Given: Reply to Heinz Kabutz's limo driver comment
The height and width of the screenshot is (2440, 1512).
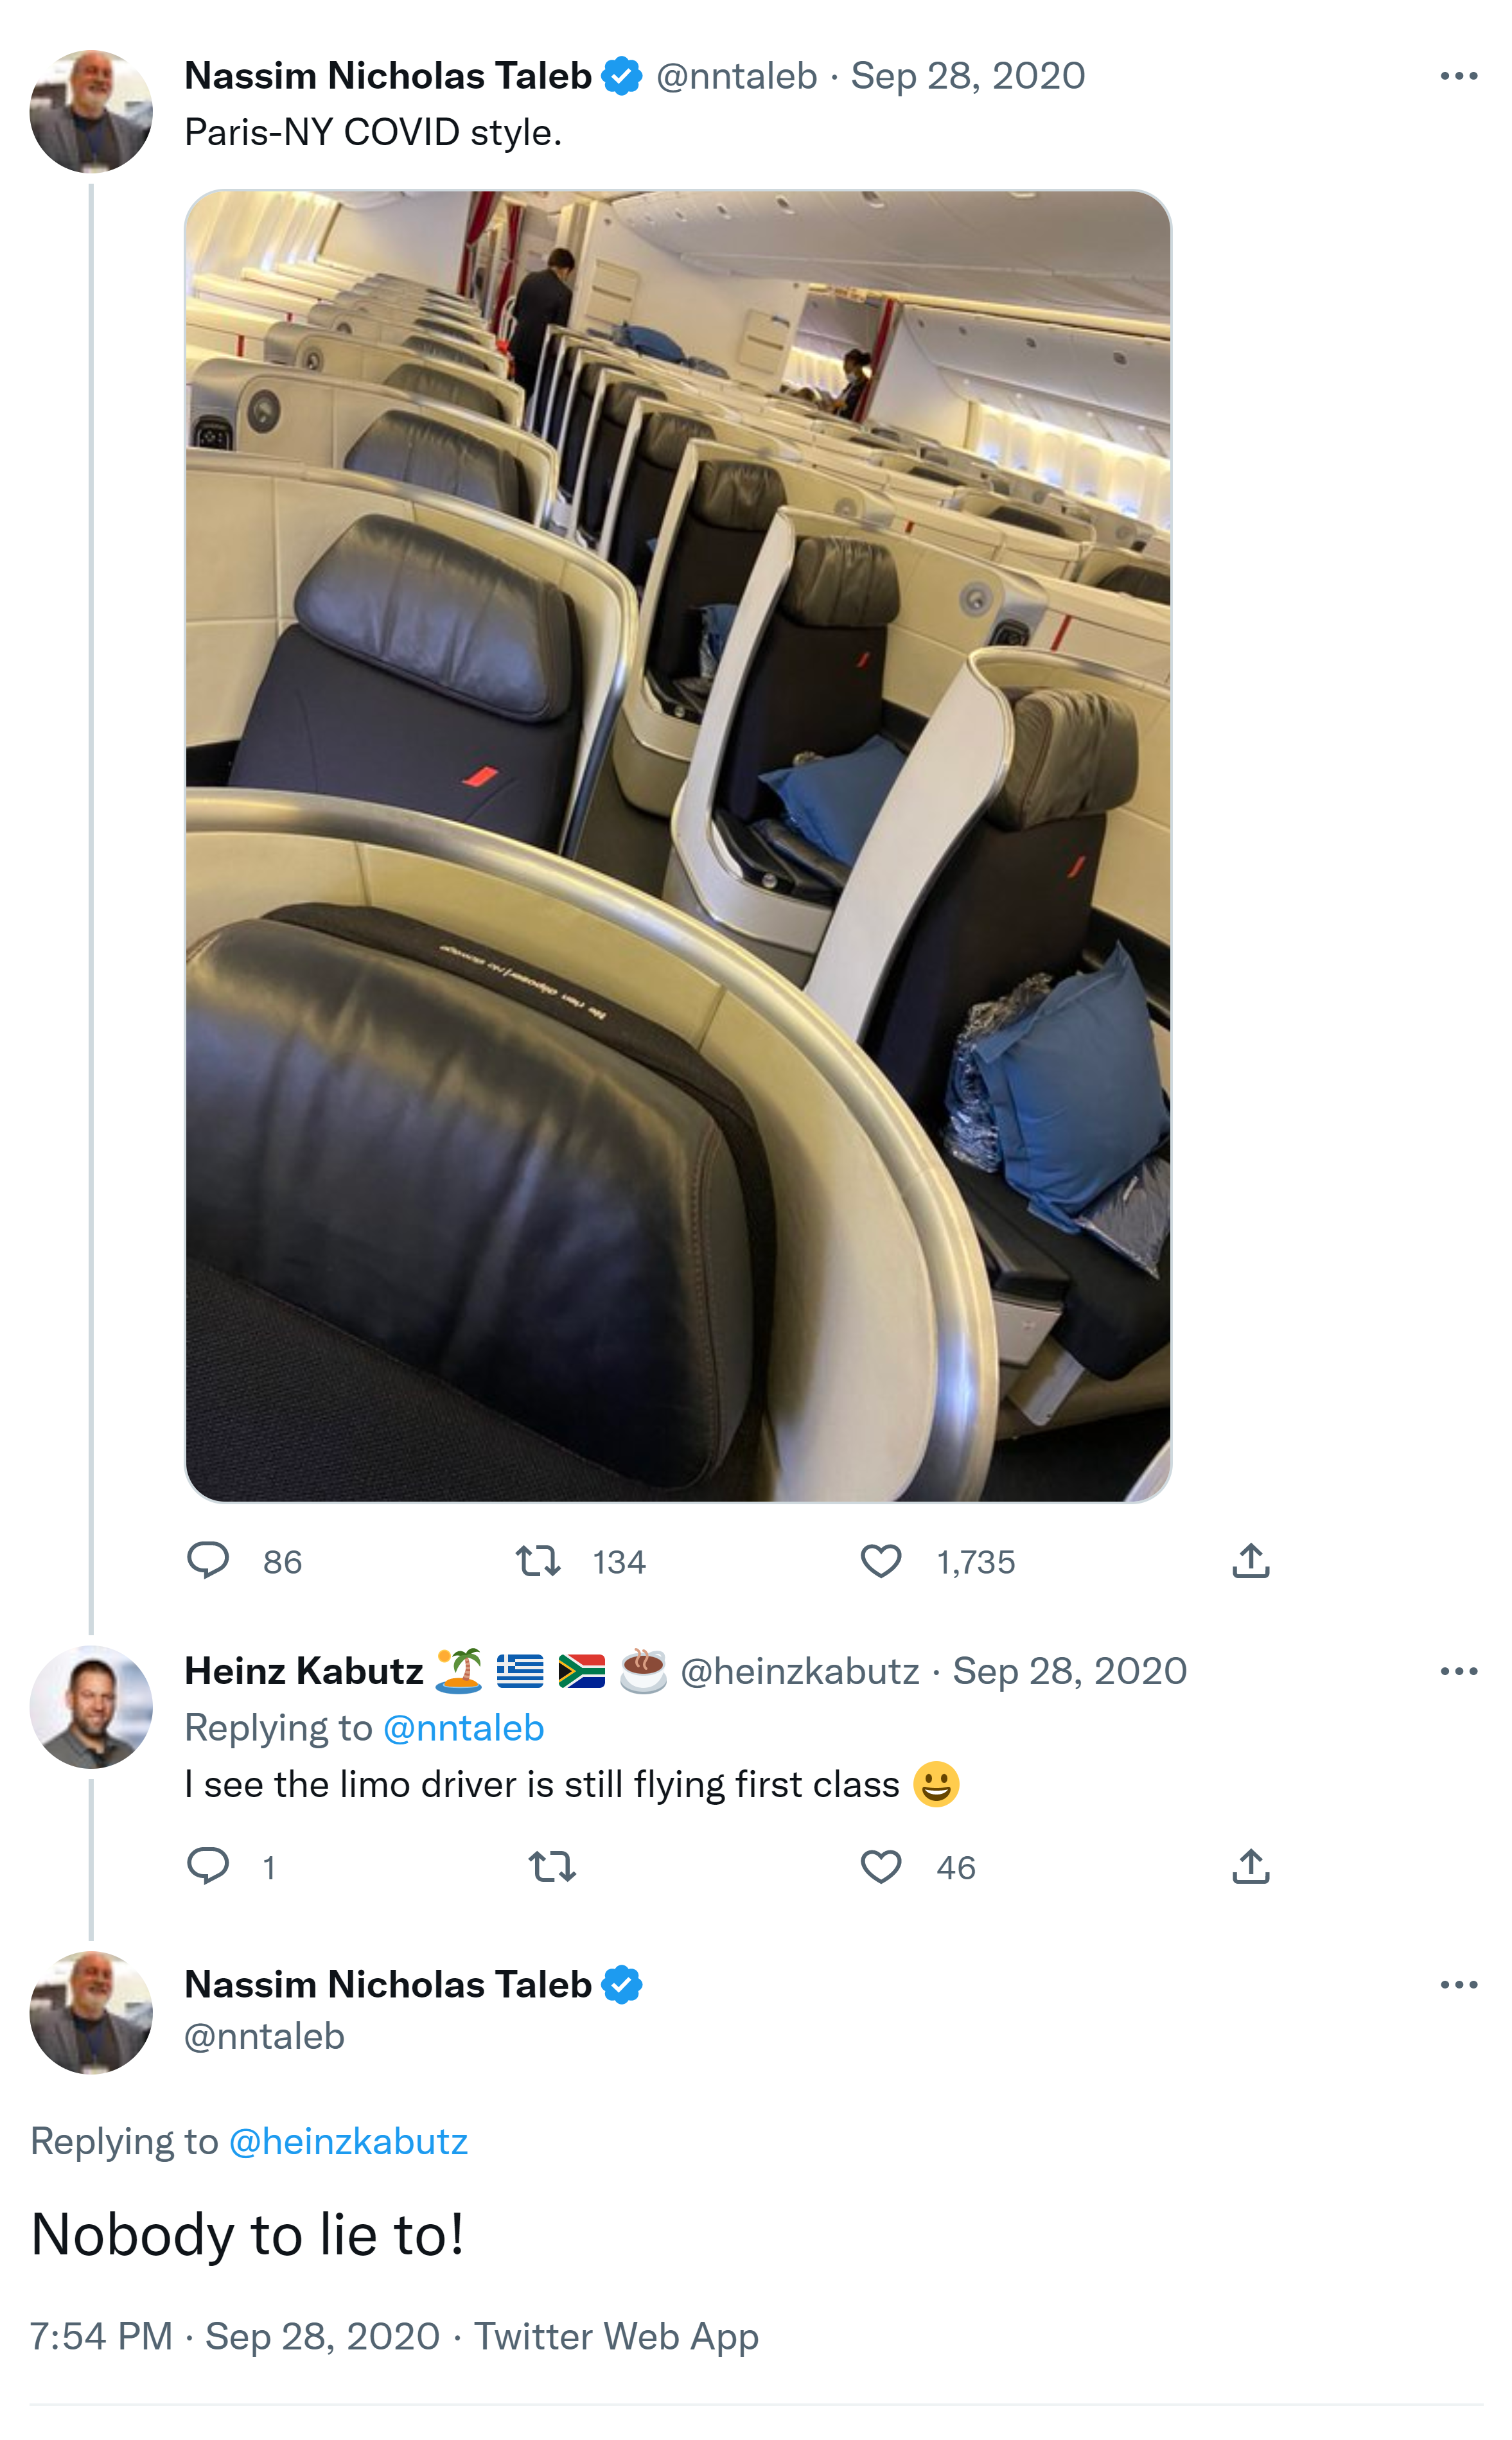Looking at the screenshot, I should [x=208, y=1866].
